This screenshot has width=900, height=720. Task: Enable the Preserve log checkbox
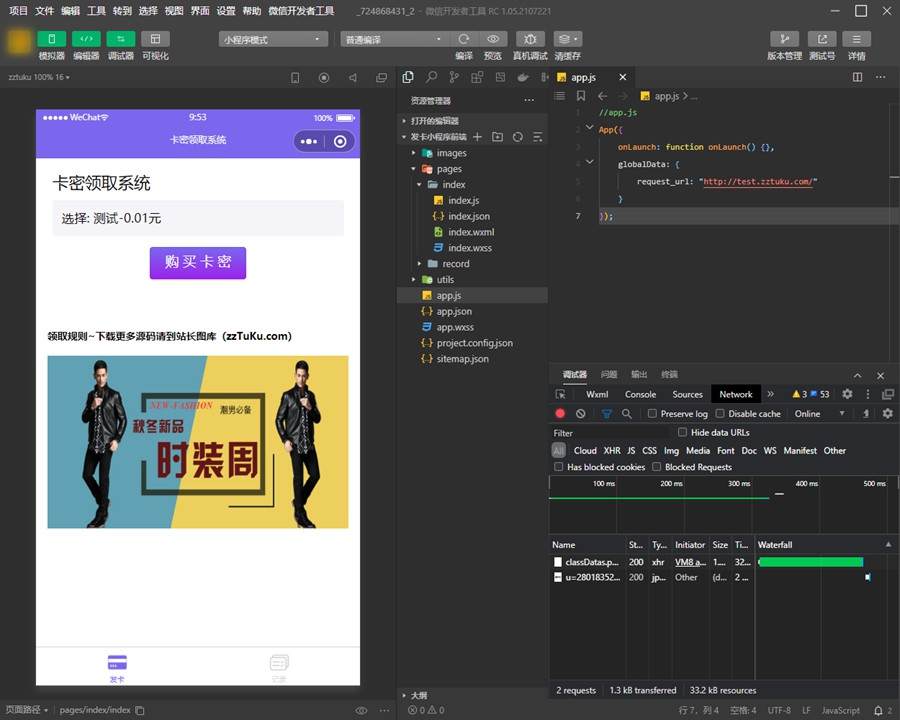(x=652, y=413)
